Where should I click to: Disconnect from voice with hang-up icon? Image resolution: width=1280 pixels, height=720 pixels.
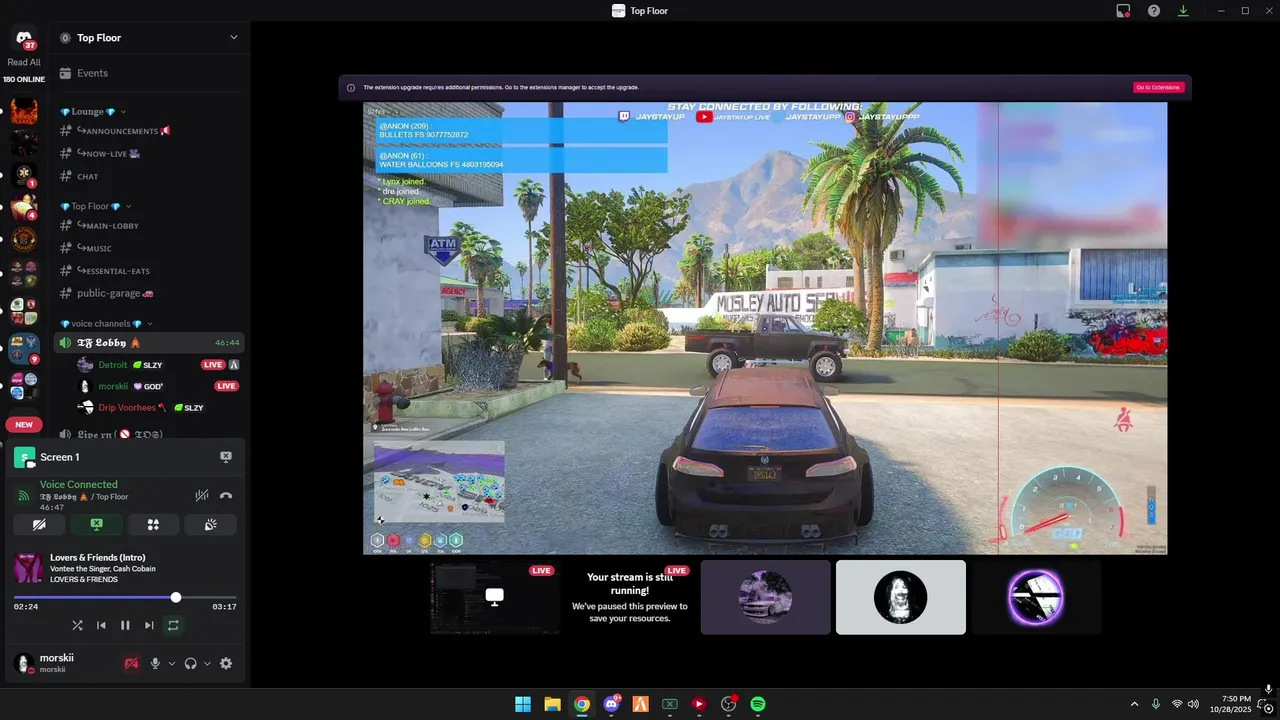pos(226,495)
